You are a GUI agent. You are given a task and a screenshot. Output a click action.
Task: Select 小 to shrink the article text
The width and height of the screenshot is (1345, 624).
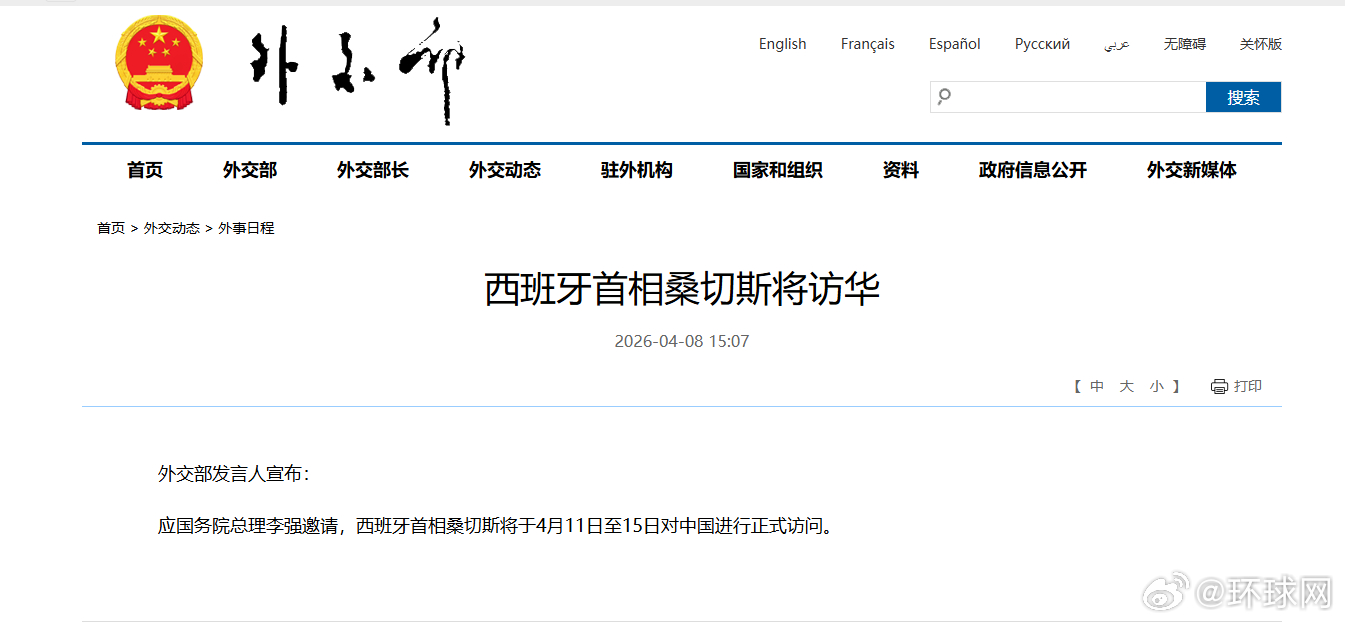tap(1155, 386)
